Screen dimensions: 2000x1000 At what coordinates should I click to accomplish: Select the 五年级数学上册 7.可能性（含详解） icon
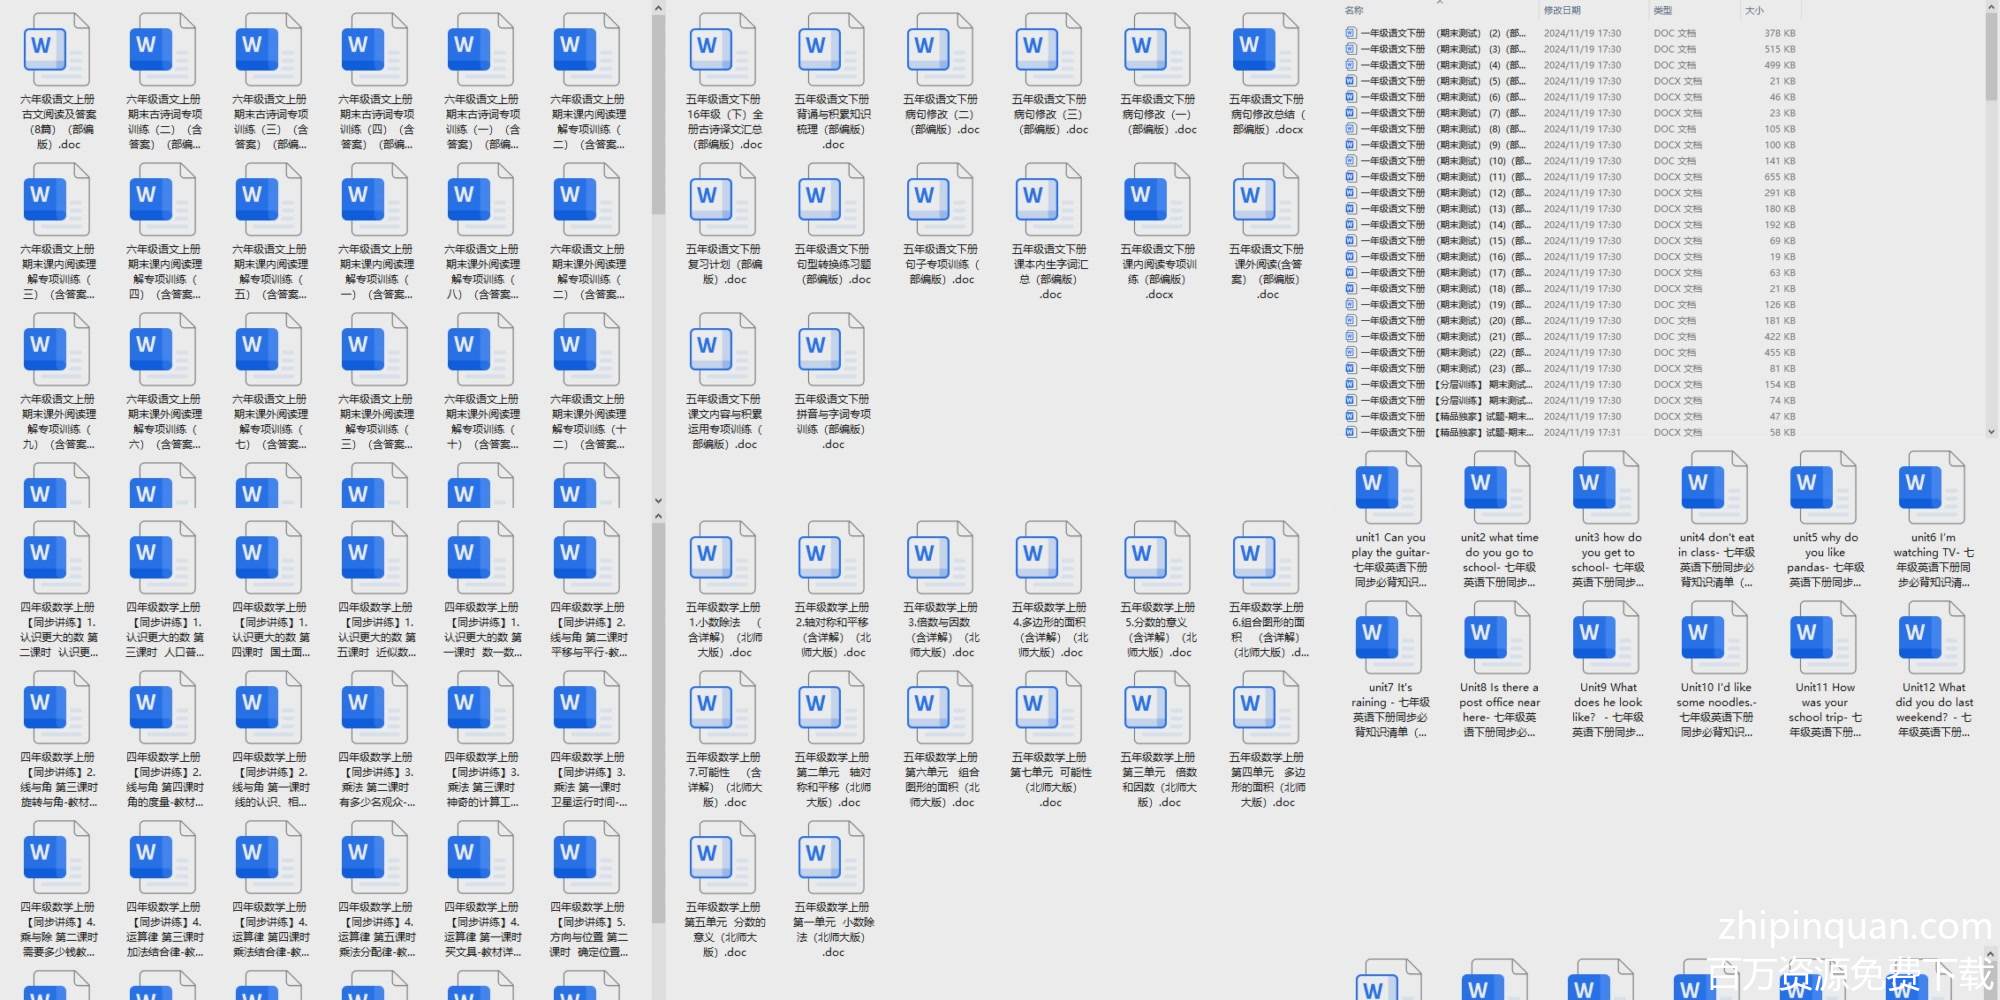[724, 708]
